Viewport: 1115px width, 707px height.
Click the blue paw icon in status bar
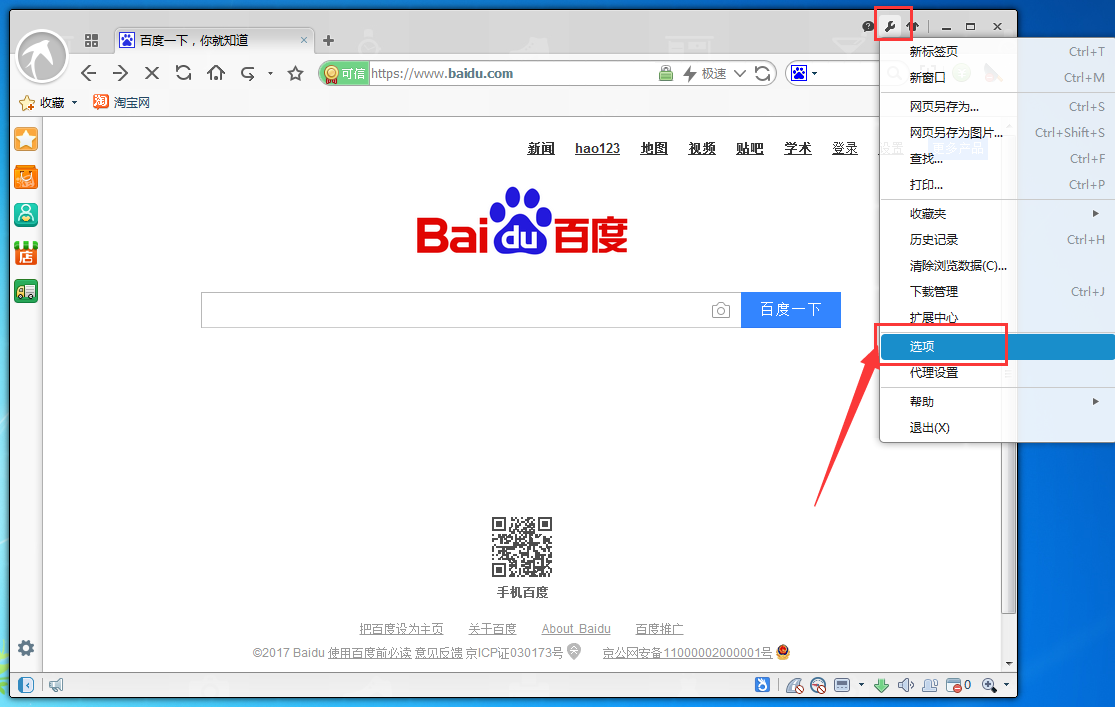click(x=763, y=685)
